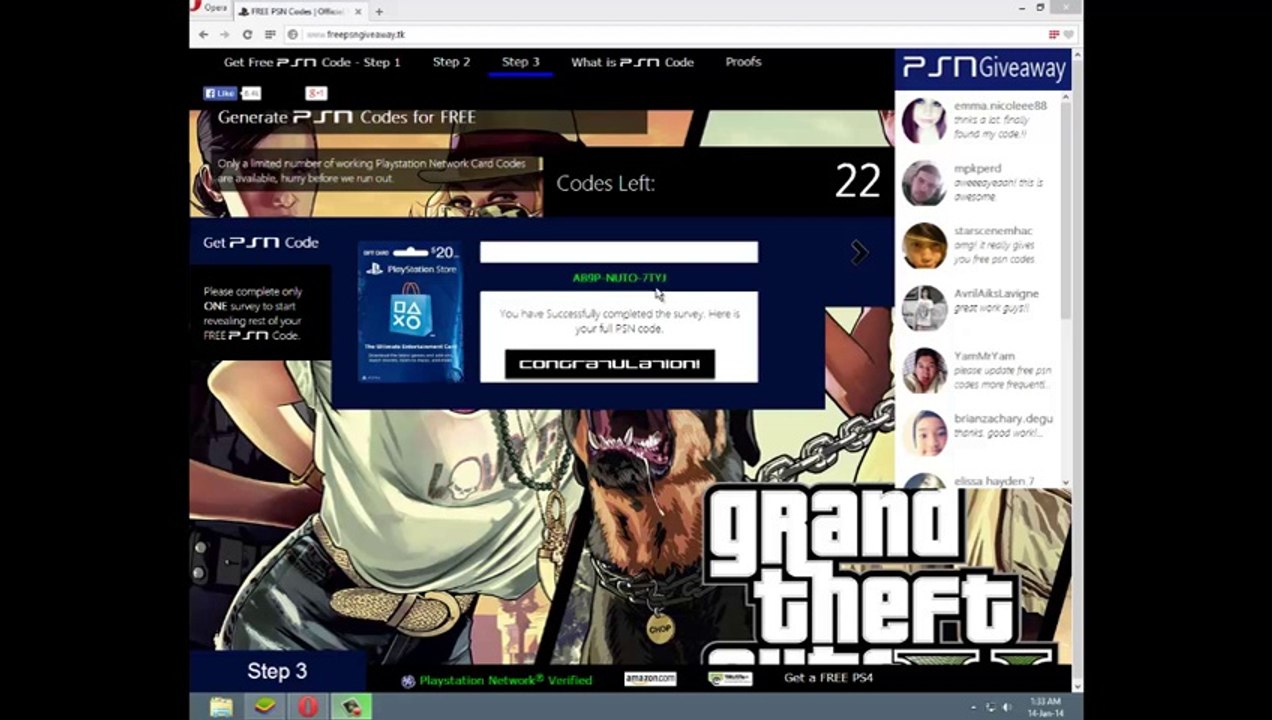The image size is (1272, 720).
Task: Go to the Step 2 page
Action: (x=451, y=62)
